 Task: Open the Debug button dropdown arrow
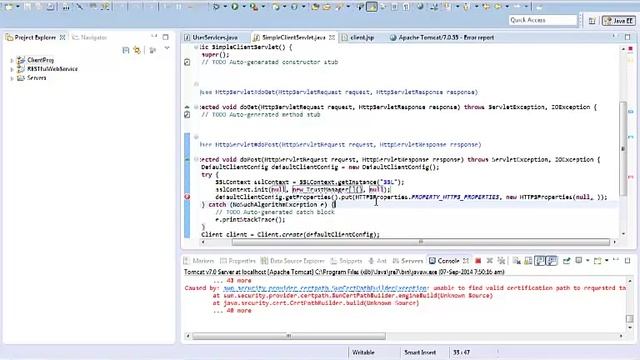225,7
